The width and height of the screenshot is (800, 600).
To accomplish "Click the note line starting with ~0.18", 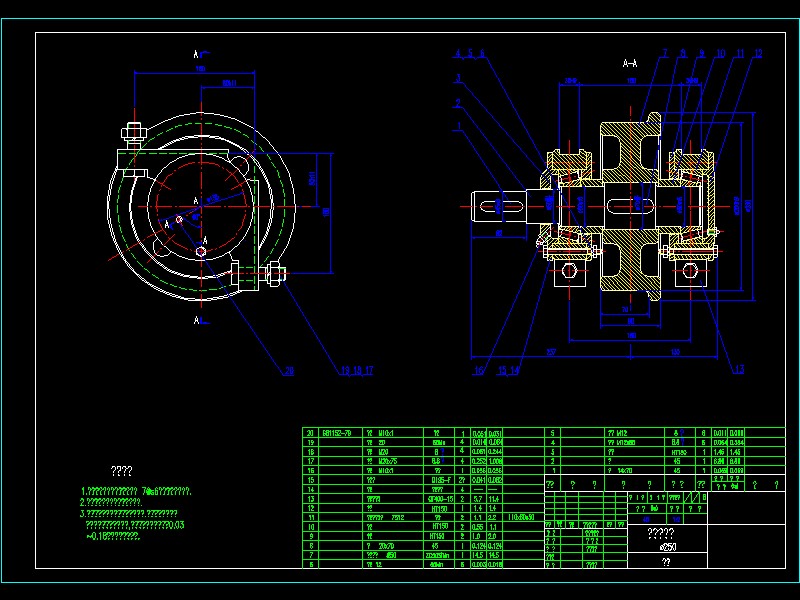I will pos(112,536).
